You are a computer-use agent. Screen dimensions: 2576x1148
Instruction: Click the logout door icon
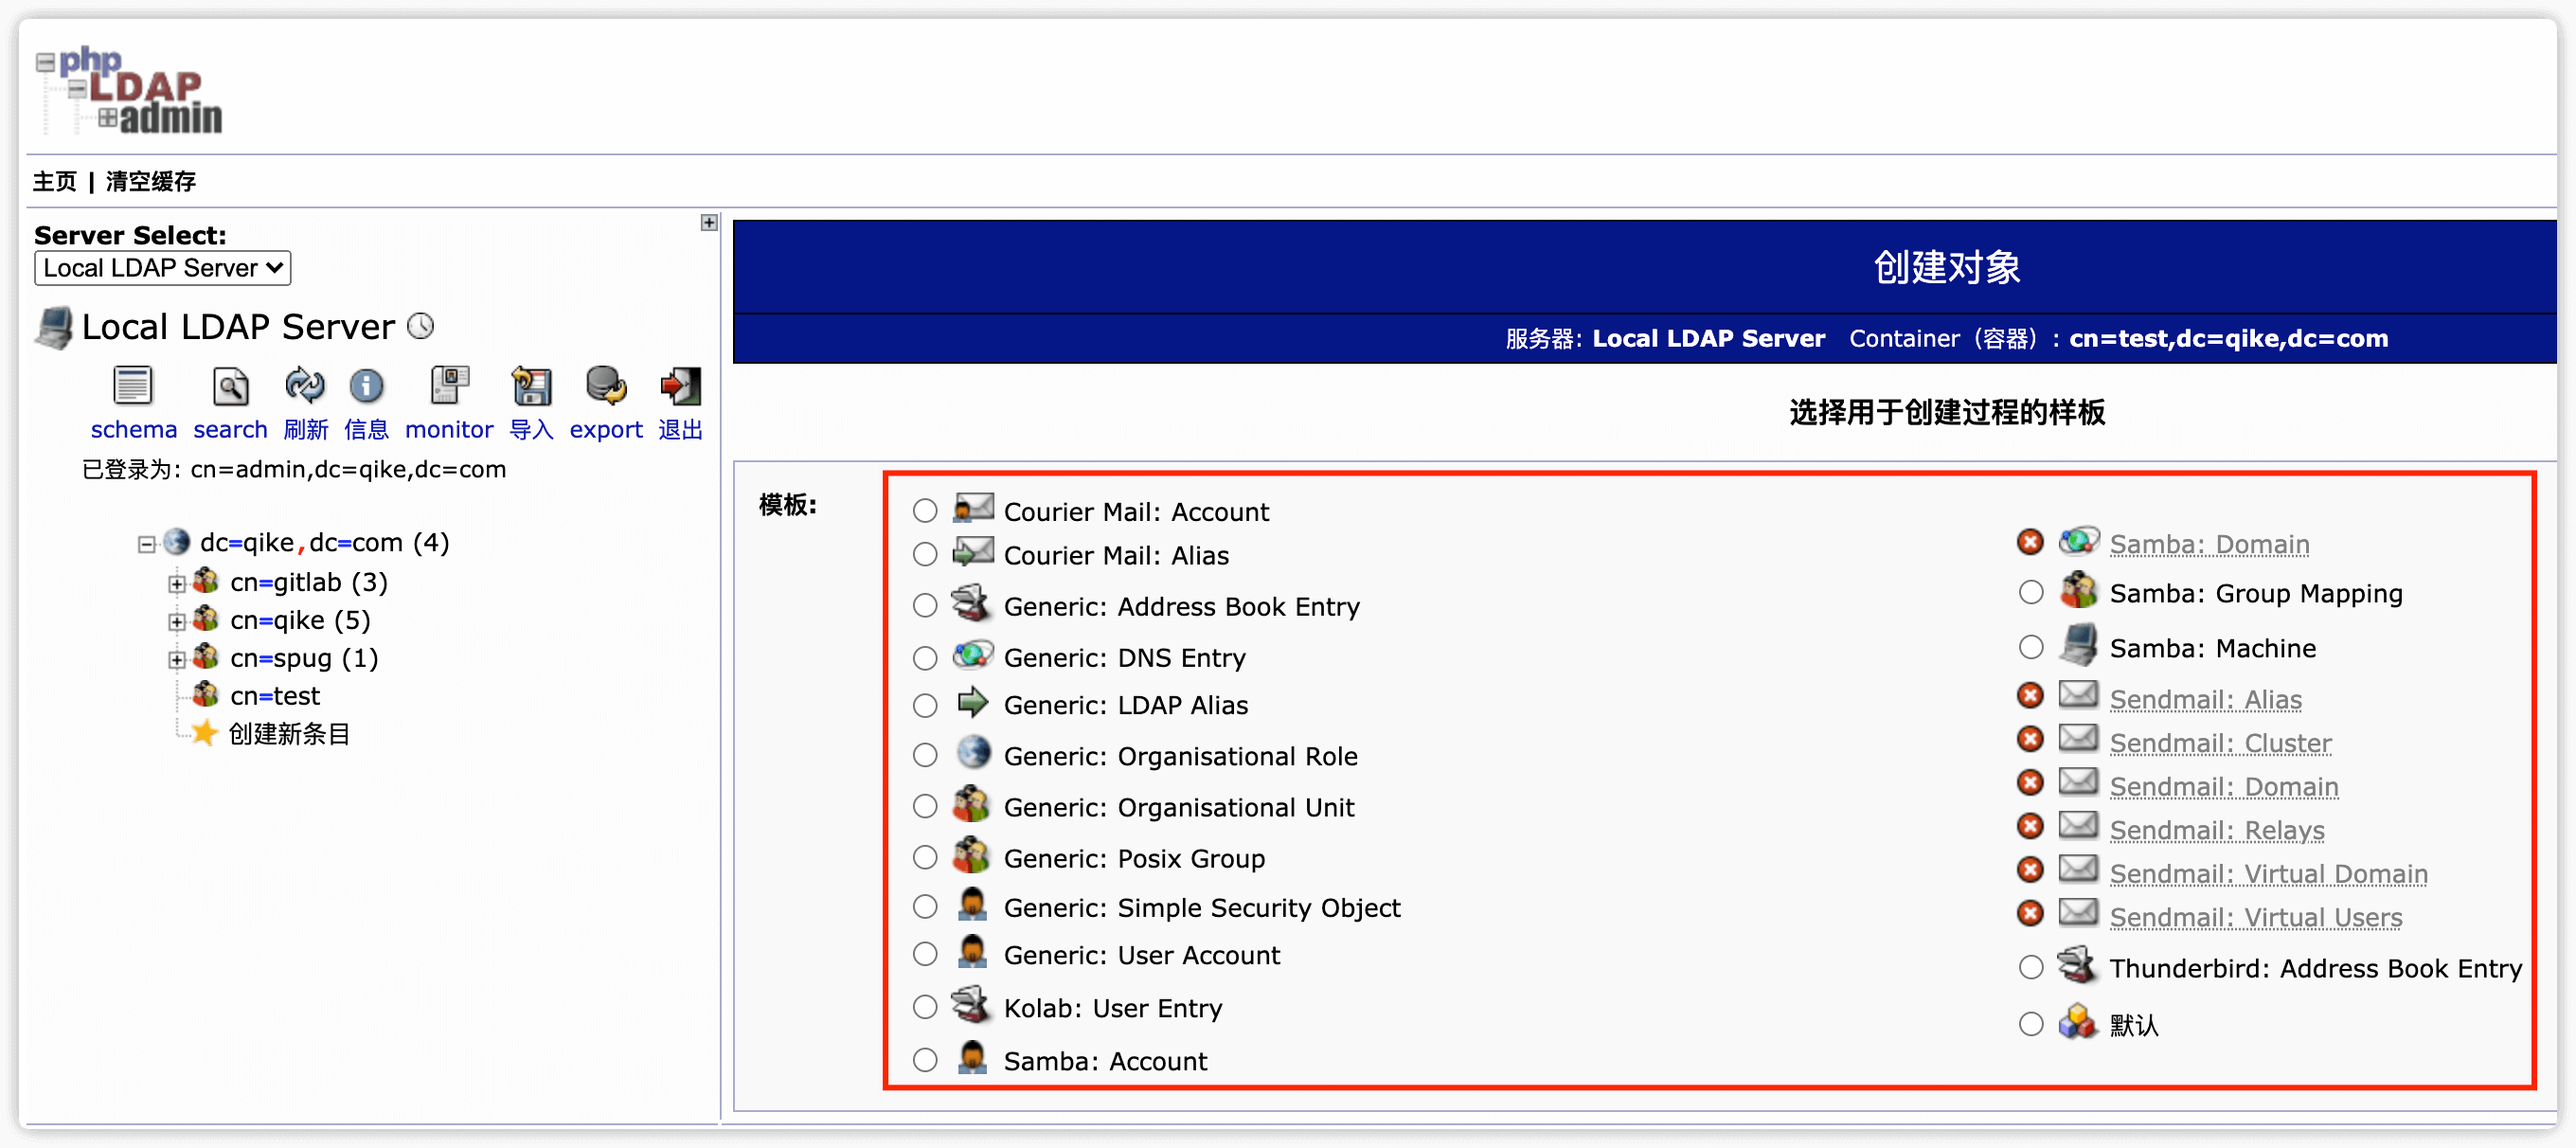pos(680,386)
